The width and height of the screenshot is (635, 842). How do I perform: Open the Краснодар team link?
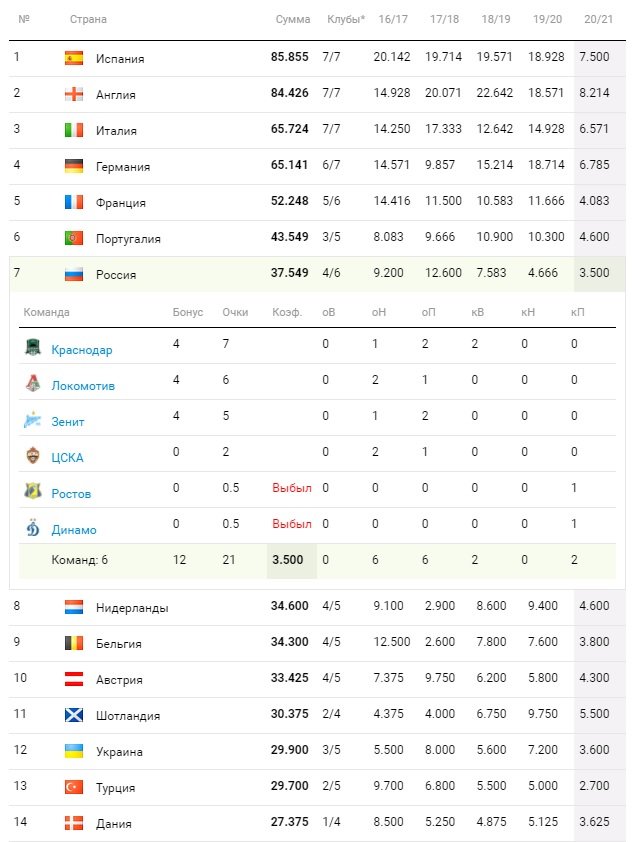pos(82,350)
